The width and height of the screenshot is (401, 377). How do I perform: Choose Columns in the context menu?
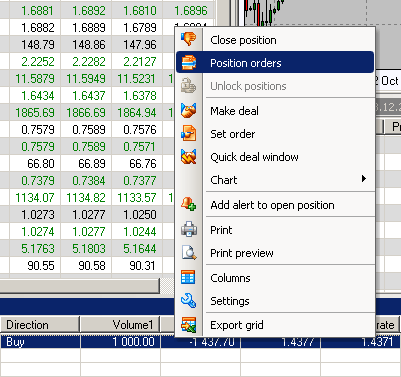(275, 278)
